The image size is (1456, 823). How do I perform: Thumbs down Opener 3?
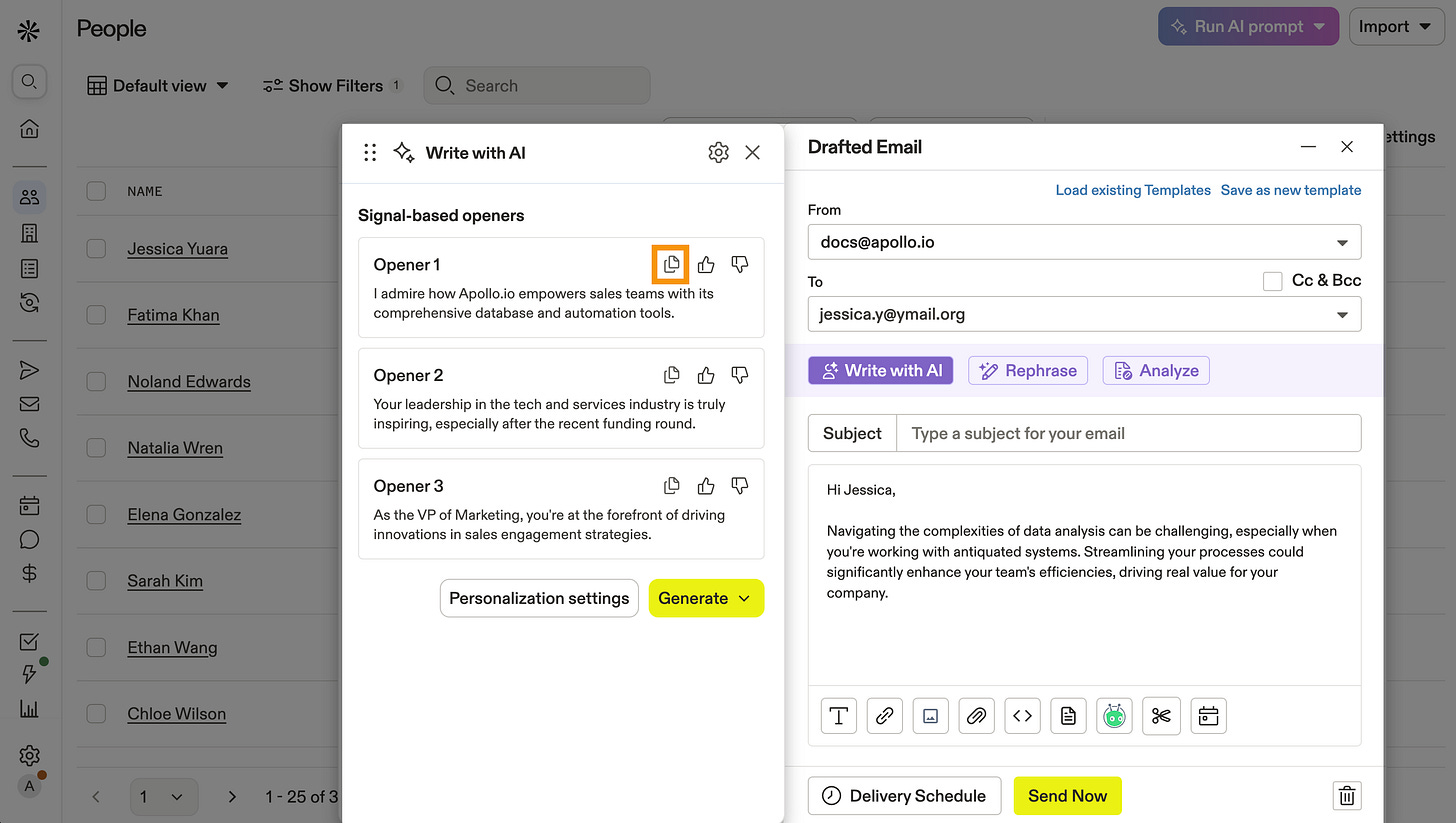pos(740,486)
